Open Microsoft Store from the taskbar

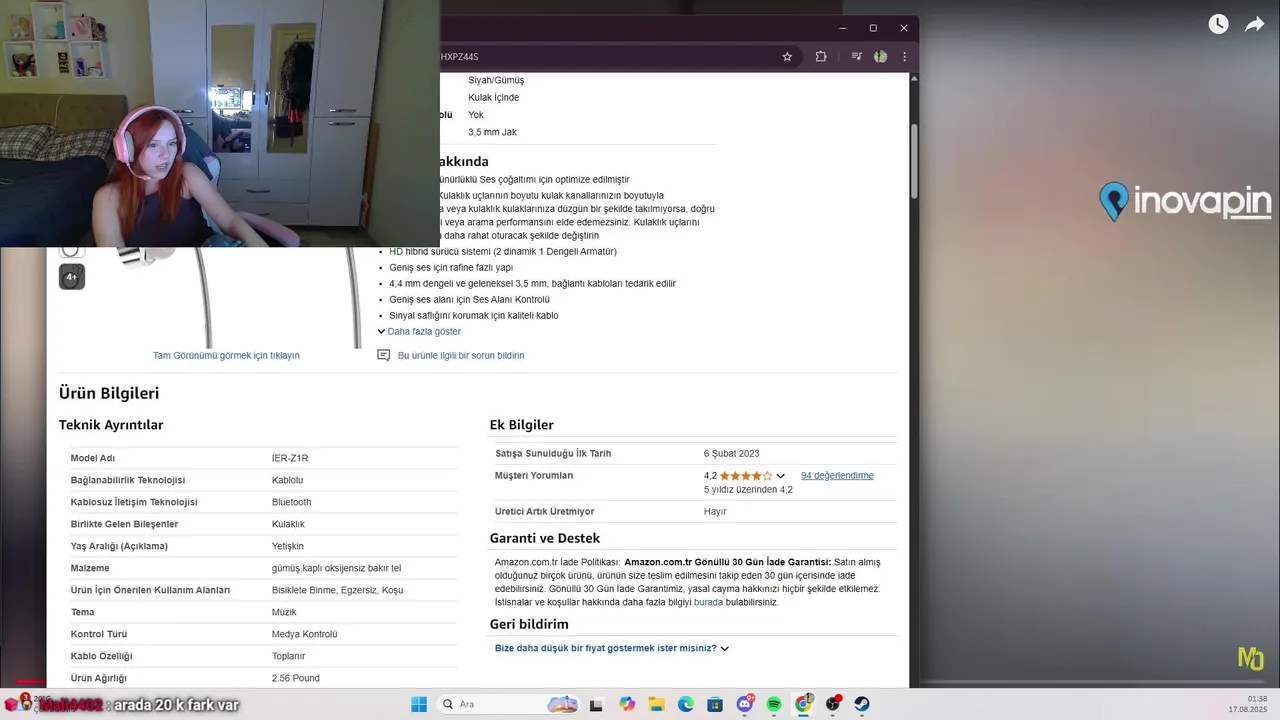pyautogui.click(x=715, y=704)
